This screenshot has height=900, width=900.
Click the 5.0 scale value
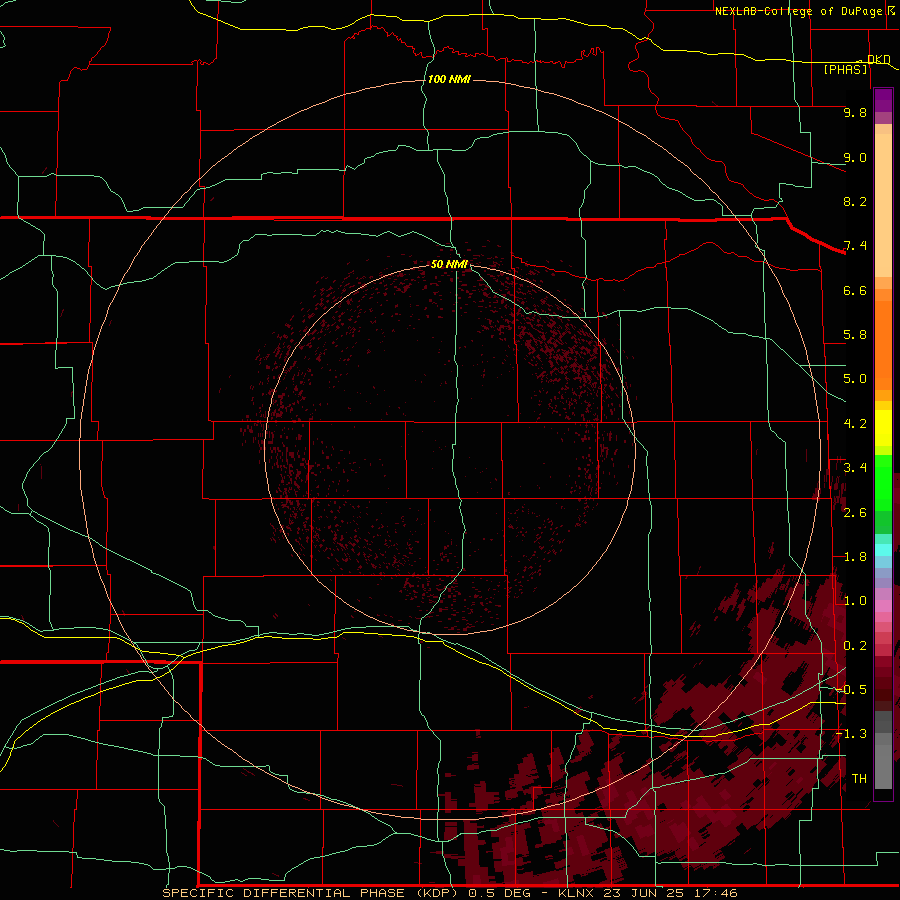coord(855,379)
